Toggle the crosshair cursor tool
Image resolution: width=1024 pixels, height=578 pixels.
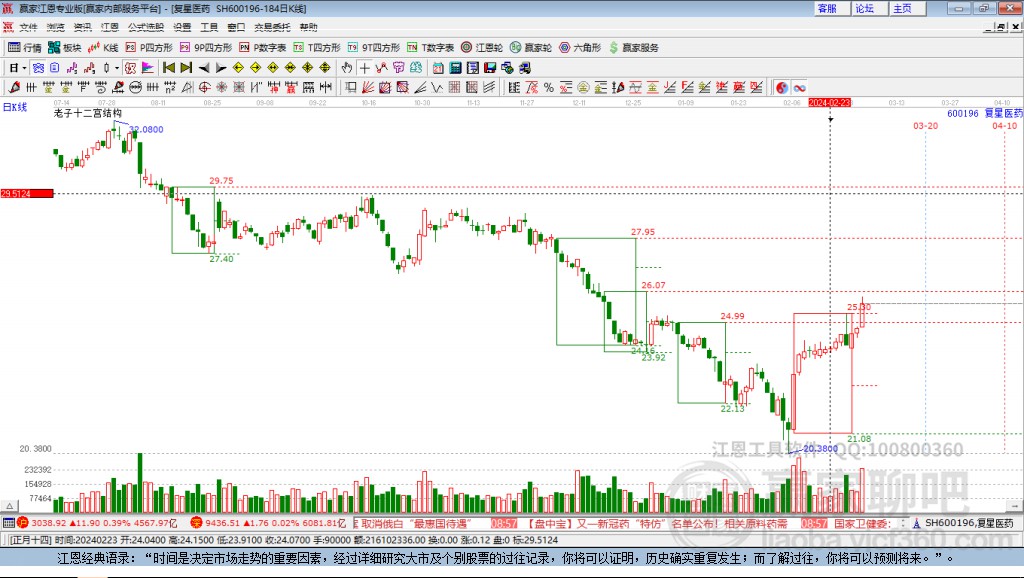click(x=364, y=68)
